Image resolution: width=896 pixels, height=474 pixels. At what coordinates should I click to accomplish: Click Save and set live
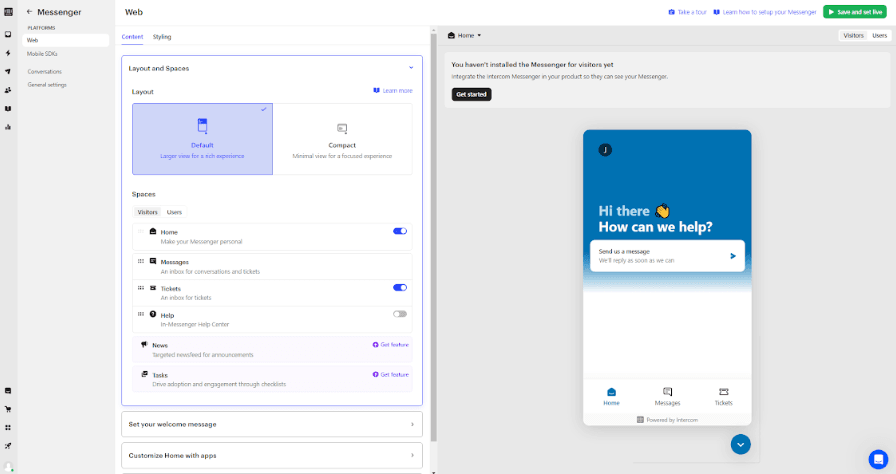(x=855, y=12)
